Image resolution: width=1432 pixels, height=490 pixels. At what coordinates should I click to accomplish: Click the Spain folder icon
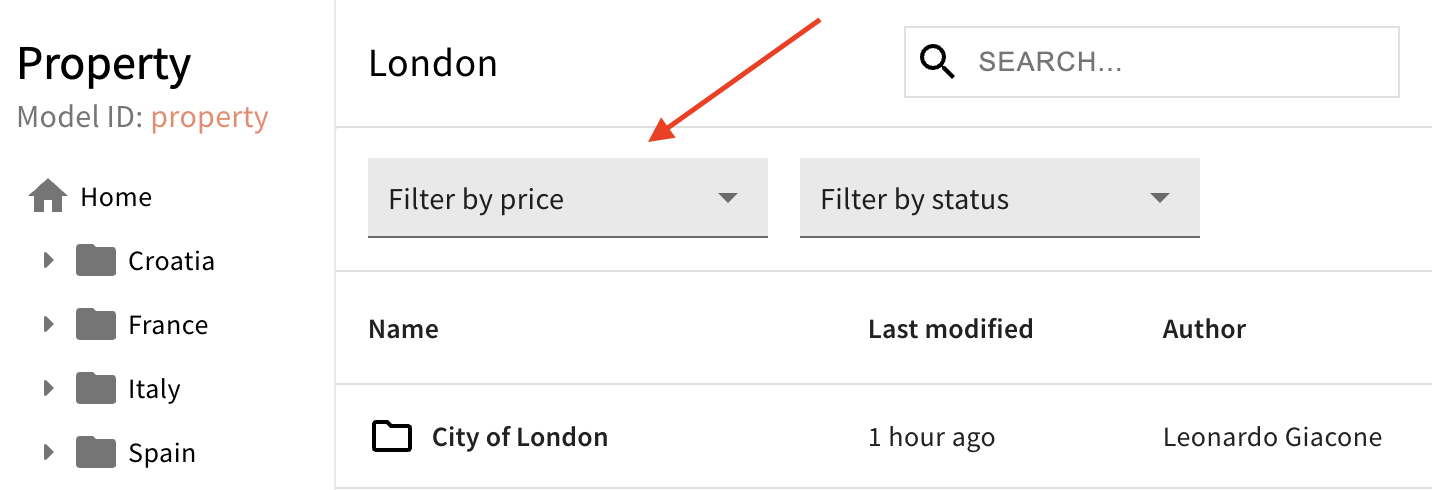(x=96, y=453)
